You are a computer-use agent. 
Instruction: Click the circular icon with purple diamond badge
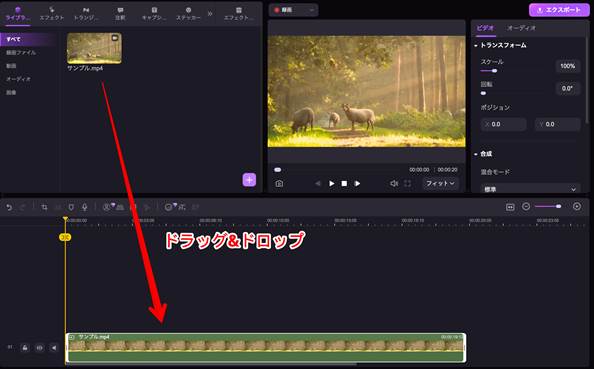tap(170, 207)
